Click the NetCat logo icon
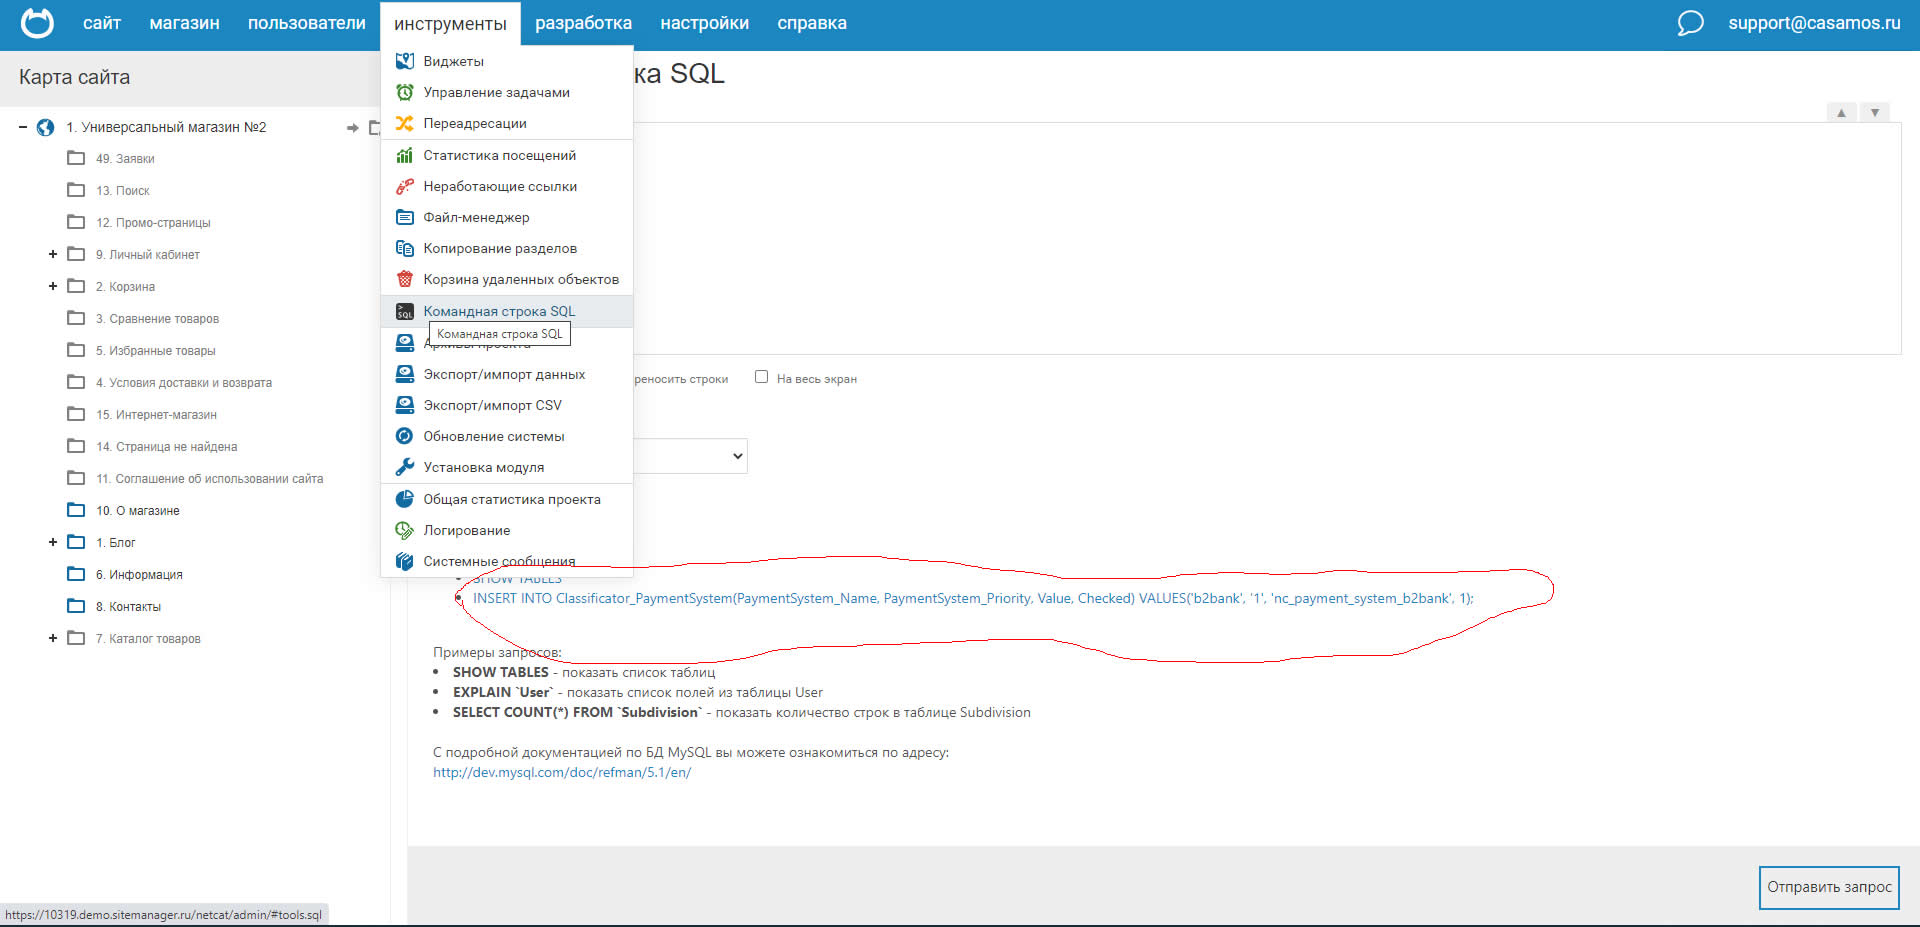 pyautogui.click(x=37, y=23)
